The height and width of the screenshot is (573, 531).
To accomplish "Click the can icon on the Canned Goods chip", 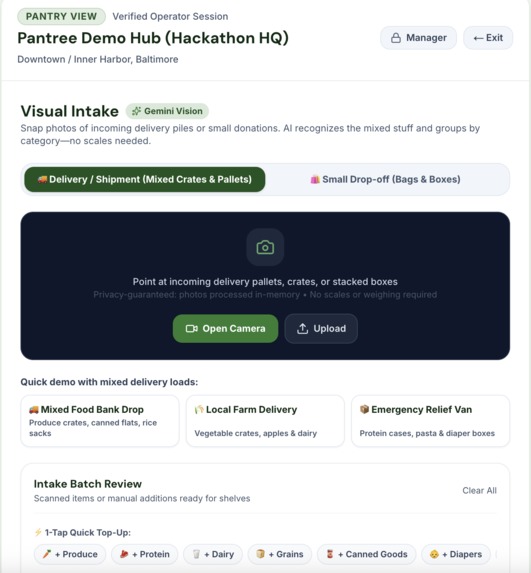I will tap(330, 554).
